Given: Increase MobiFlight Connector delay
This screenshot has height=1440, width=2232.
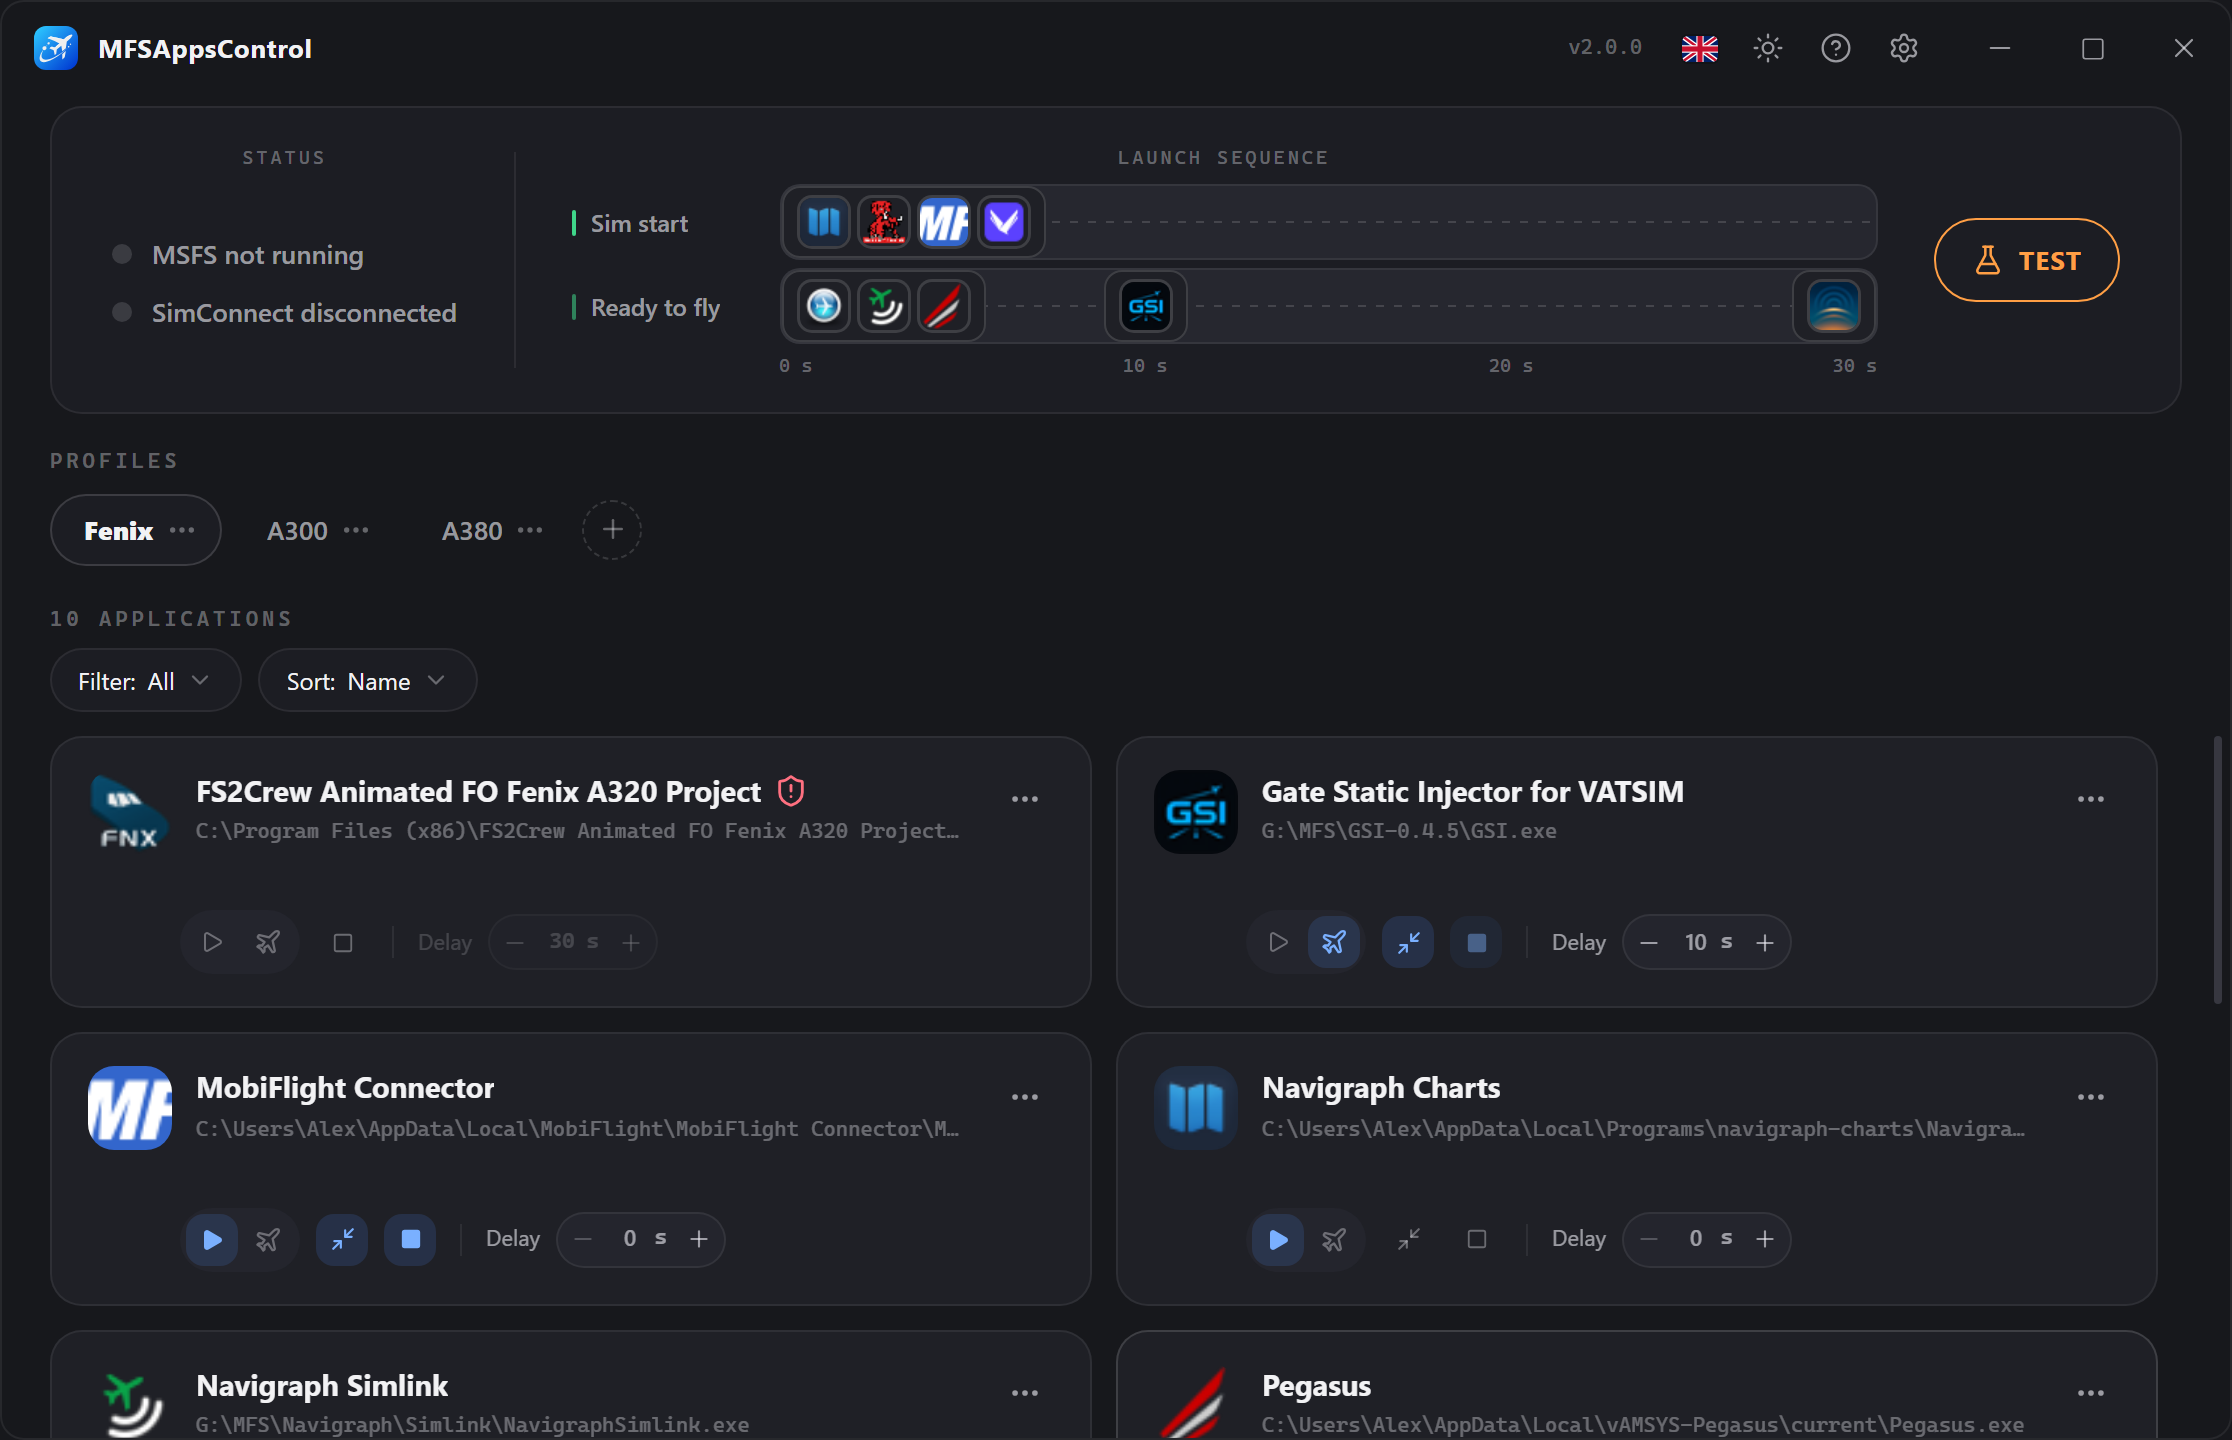Looking at the screenshot, I should click(699, 1239).
